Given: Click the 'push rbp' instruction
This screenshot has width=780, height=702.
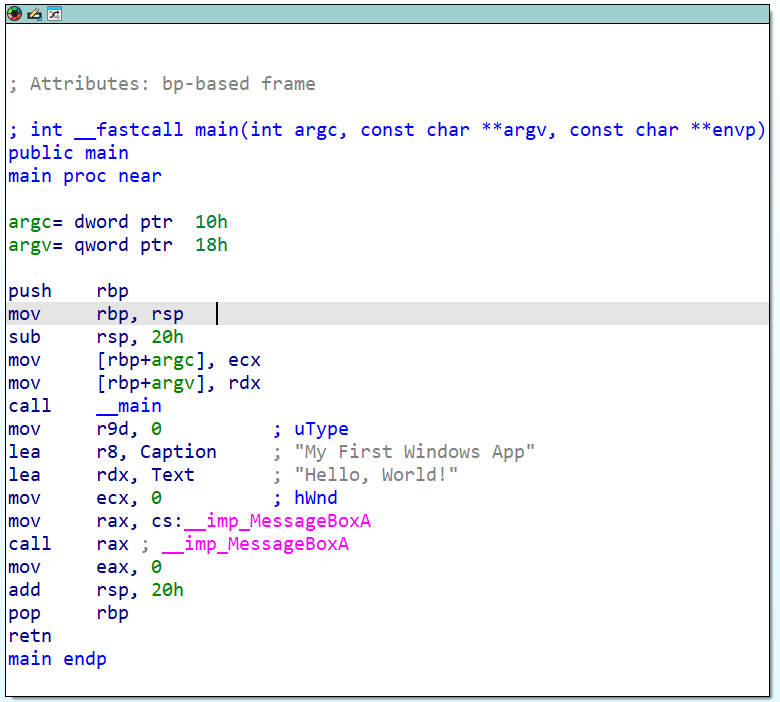Looking at the screenshot, I should pyautogui.click(x=68, y=291).
